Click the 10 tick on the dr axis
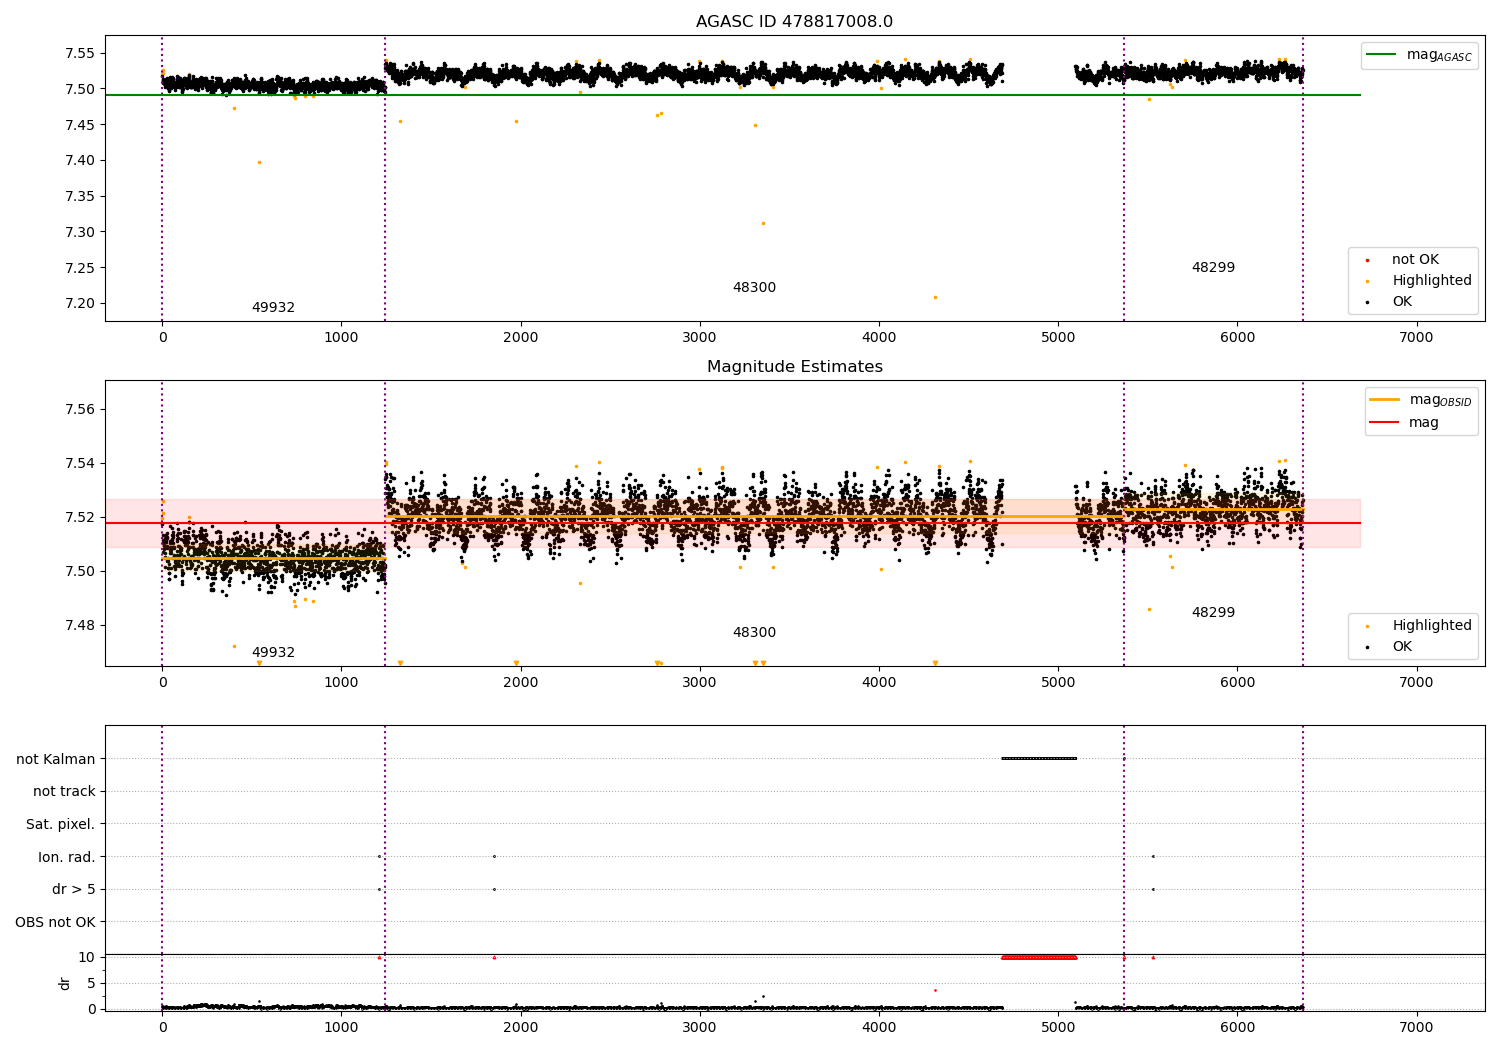1500x1050 pixels. 87,957
